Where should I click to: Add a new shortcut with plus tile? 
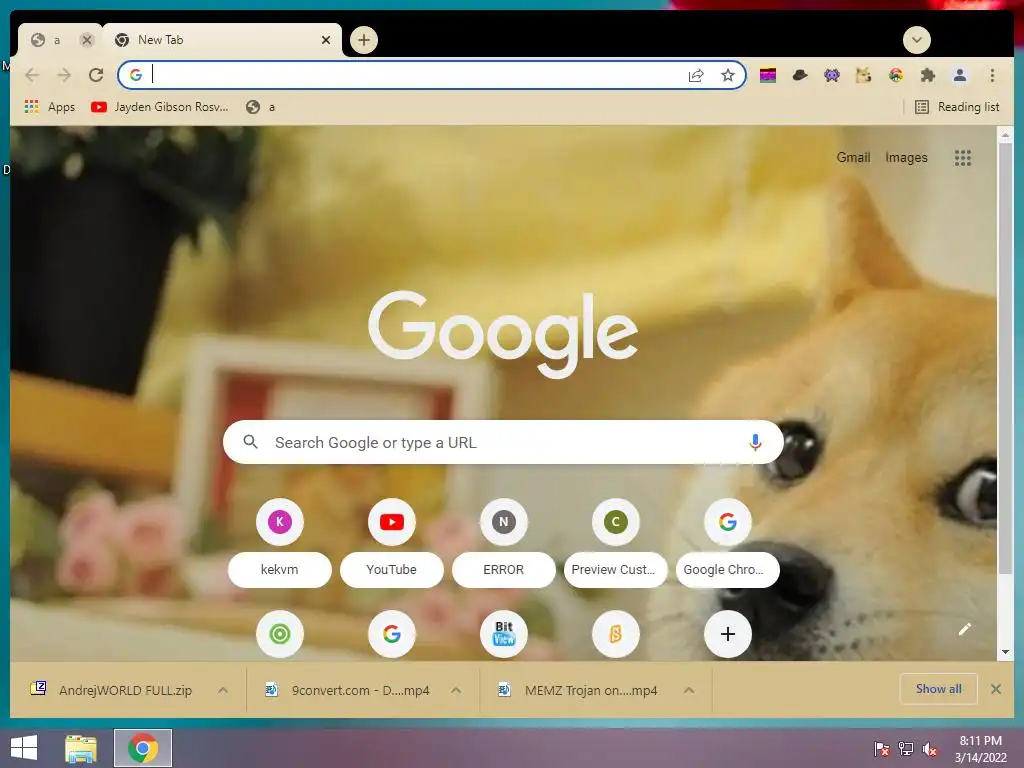728,633
